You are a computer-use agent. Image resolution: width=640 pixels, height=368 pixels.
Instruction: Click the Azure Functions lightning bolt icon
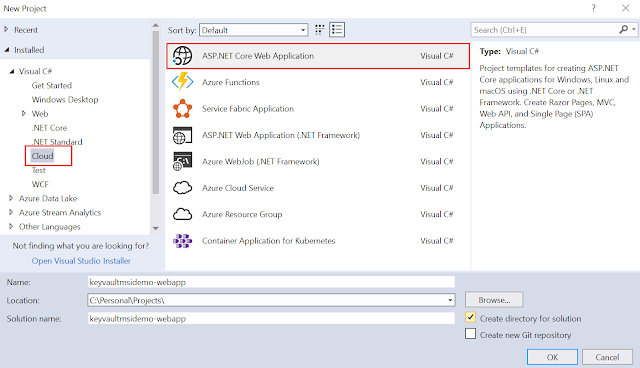182,82
